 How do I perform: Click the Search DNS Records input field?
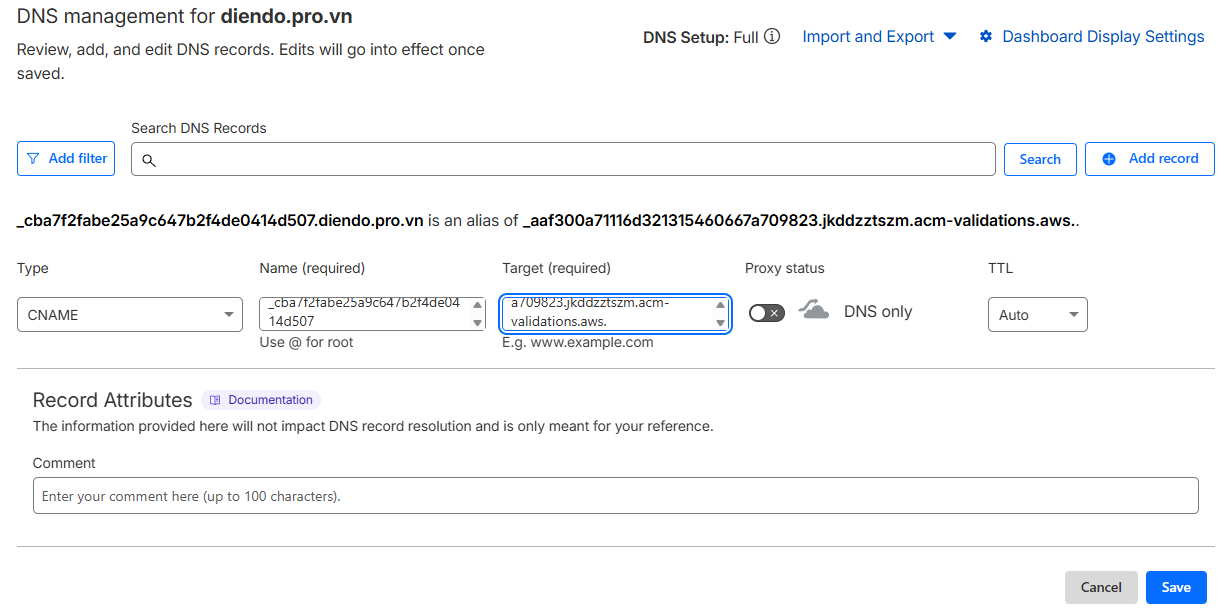click(570, 160)
